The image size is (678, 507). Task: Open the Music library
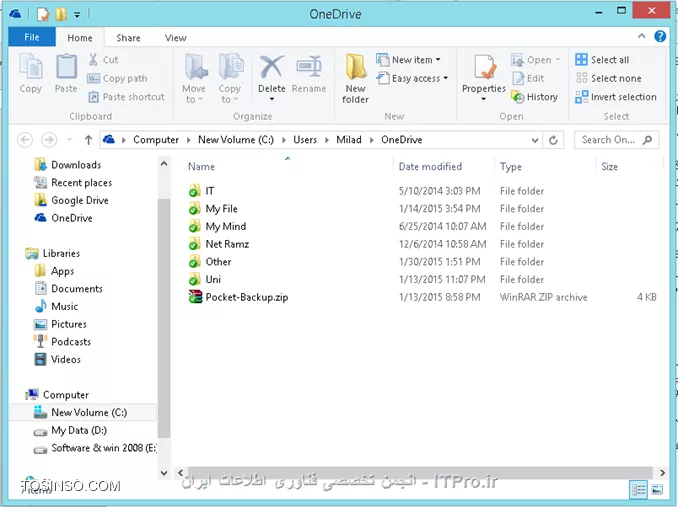(x=56, y=306)
